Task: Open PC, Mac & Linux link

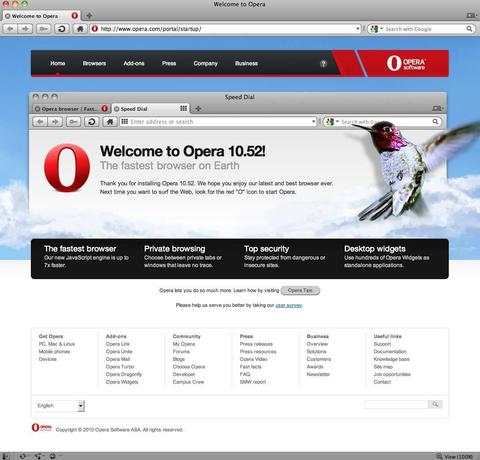Action: (x=57, y=344)
